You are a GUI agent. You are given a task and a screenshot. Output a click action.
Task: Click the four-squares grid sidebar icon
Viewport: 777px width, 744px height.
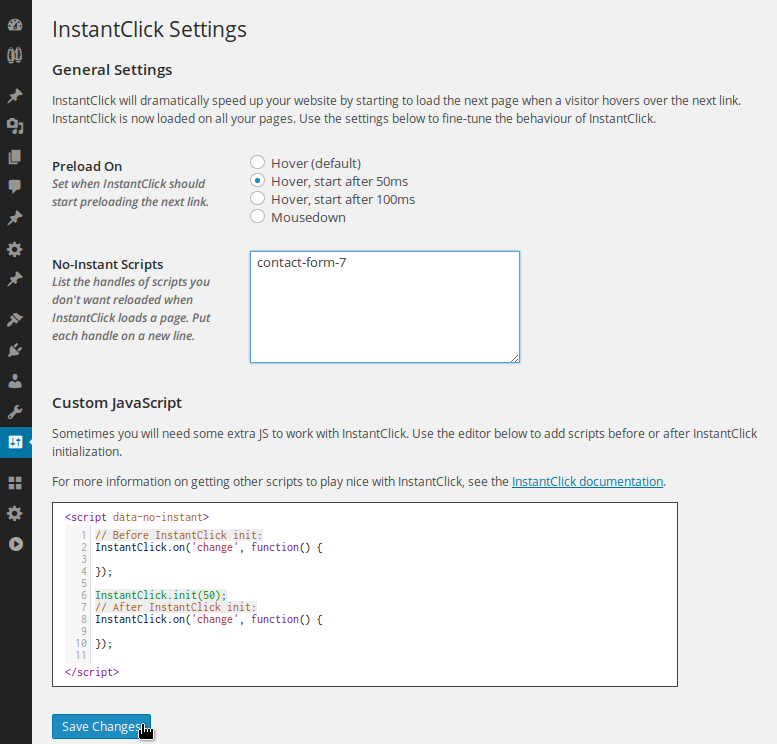[15, 483]
